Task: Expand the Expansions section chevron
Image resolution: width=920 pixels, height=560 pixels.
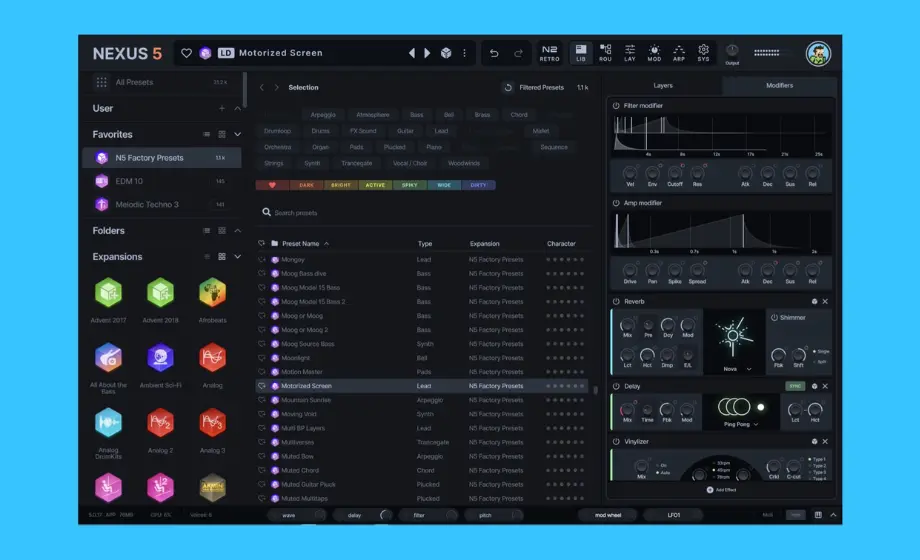Action: [238, 257]
